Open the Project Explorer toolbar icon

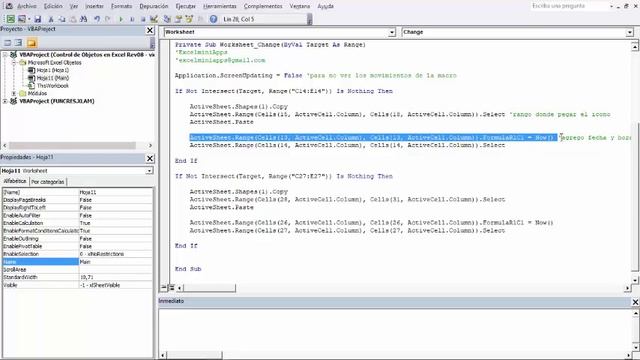click(x=167, y=19)
